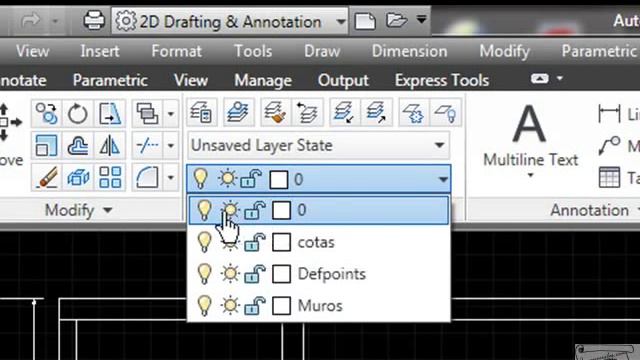Image resolution: width=640 pixels, height=360 pixels.
Task: Select the Stretch tool icon
Action: click(110, 113)
